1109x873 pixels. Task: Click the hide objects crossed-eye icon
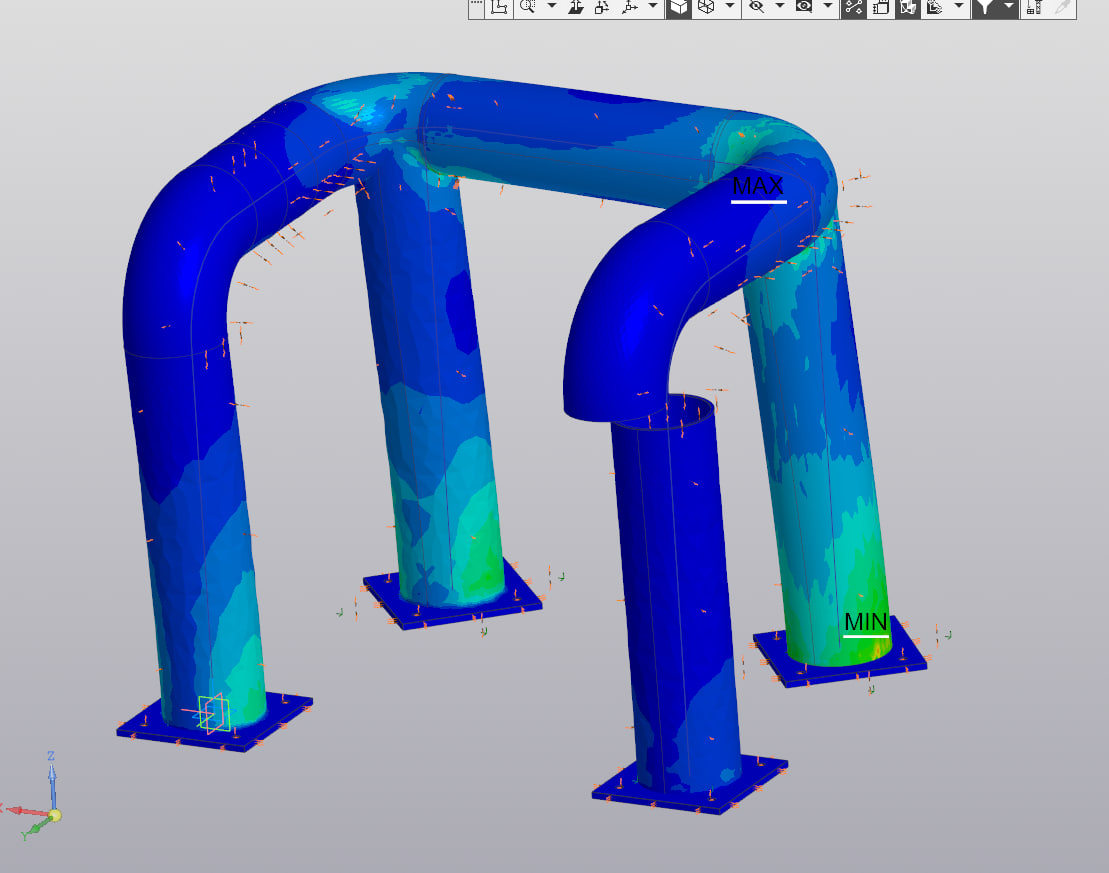point(756,7)
